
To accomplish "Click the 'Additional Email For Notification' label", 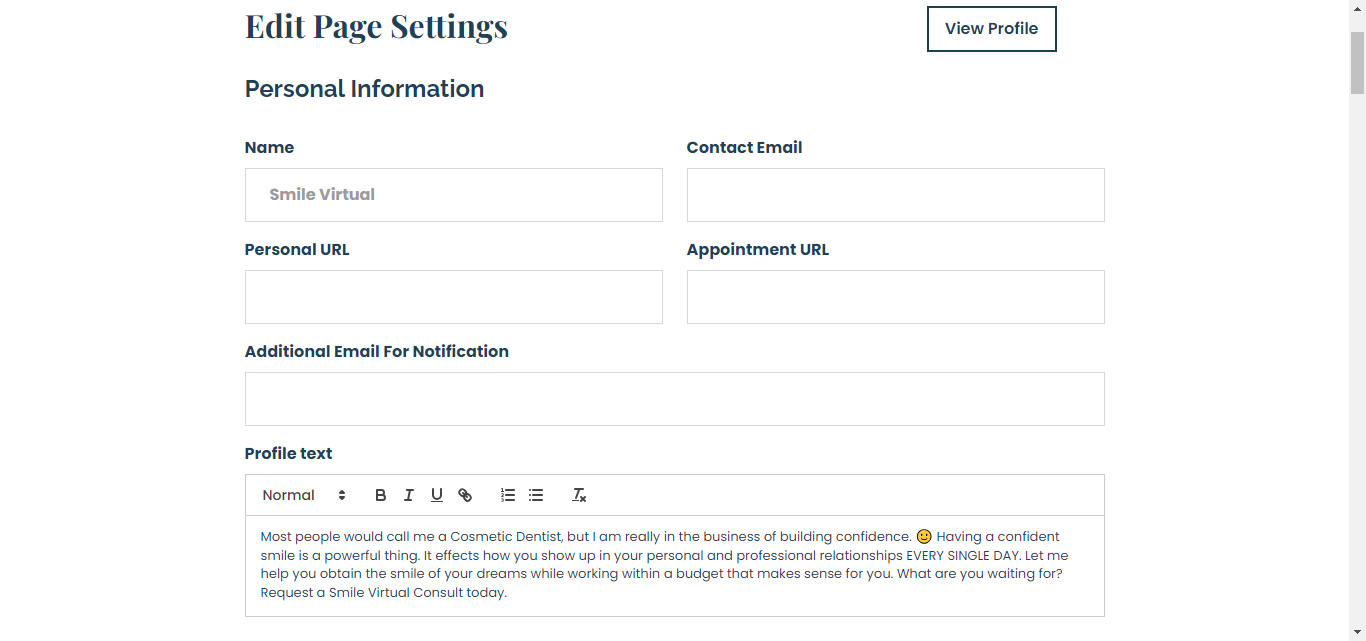I will tap(377, 351).
